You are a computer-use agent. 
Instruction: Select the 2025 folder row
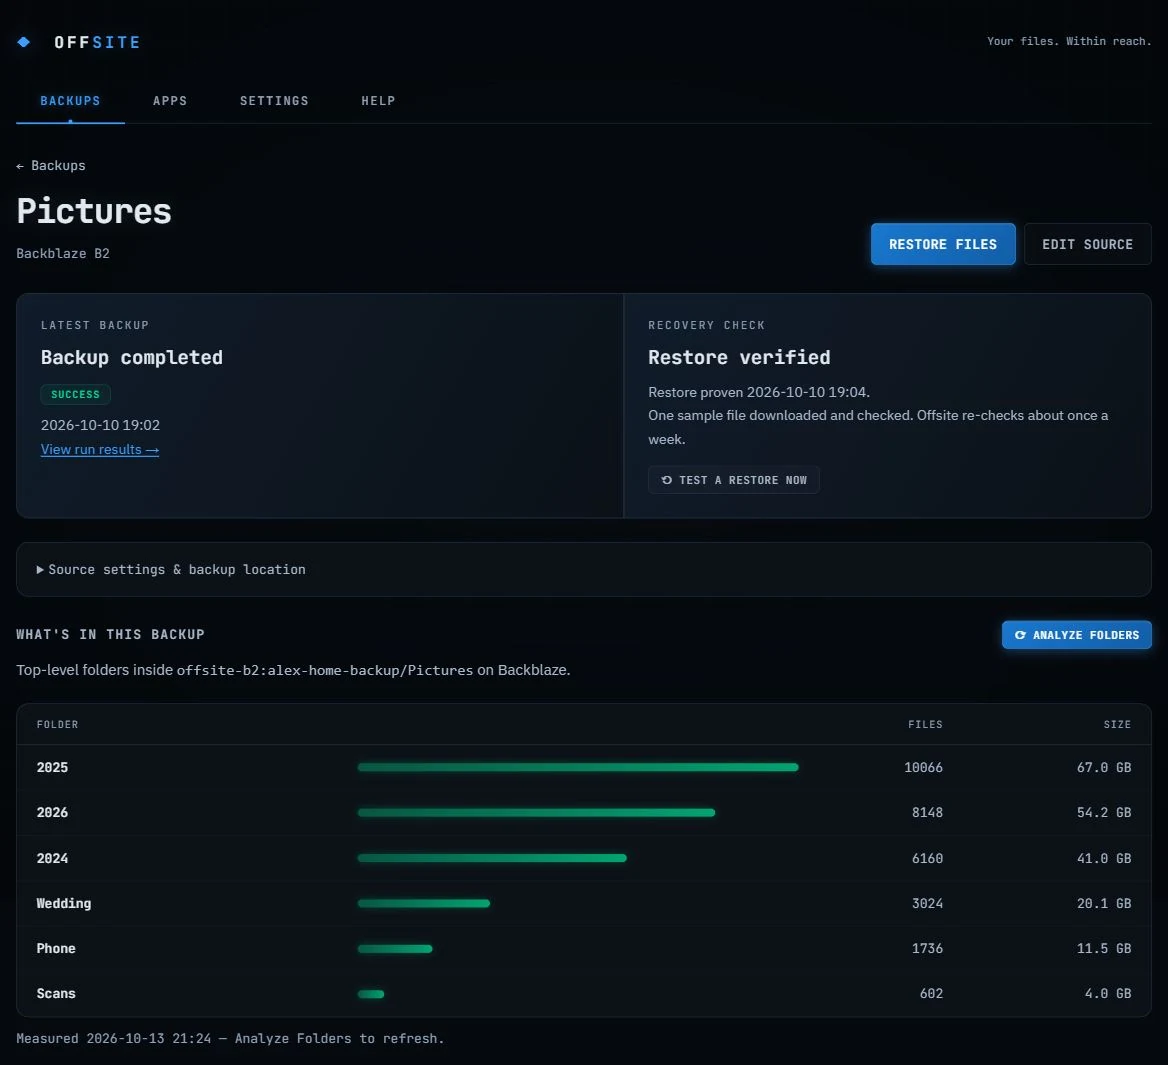tap(583, 767)
